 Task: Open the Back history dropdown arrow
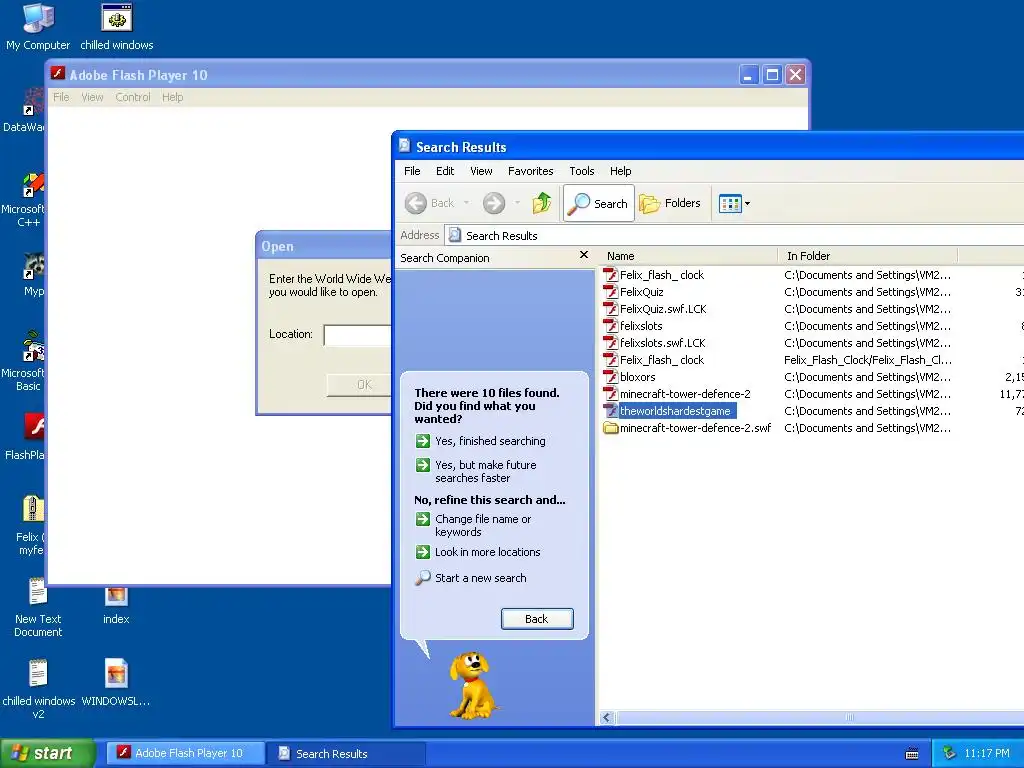point(466,203)
